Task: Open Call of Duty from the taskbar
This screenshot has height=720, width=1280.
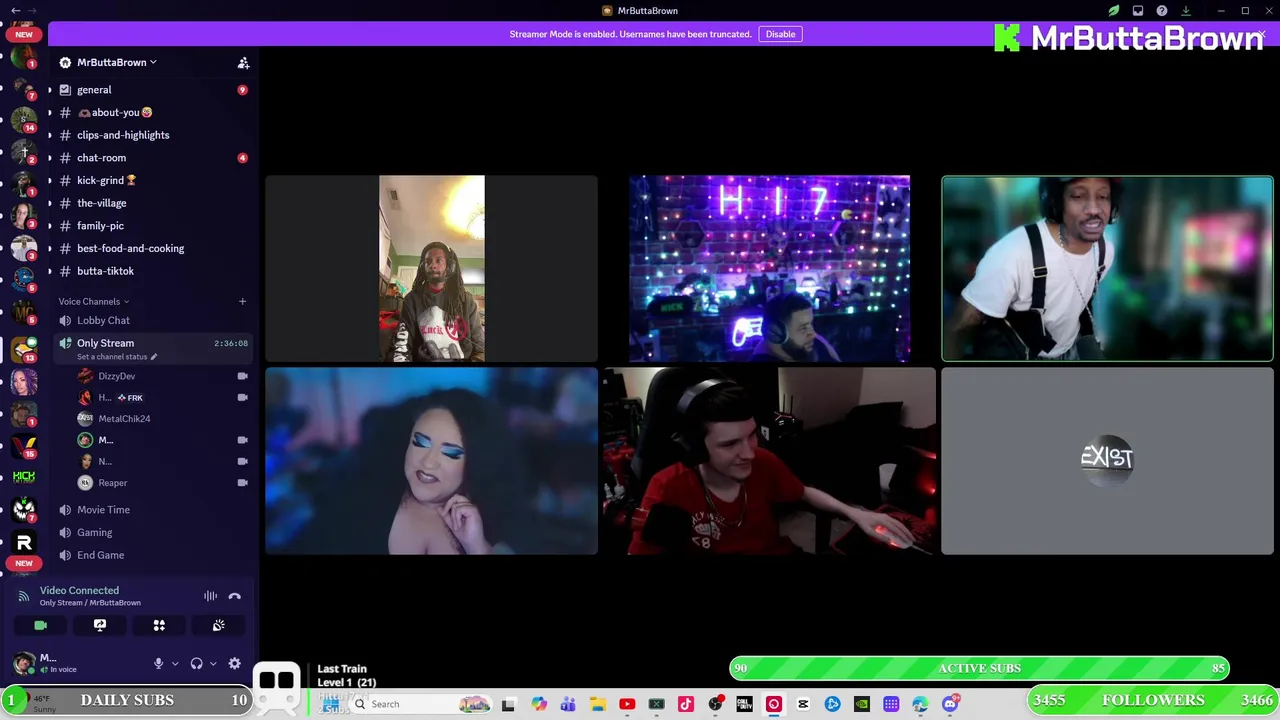Action: point(744,704)
